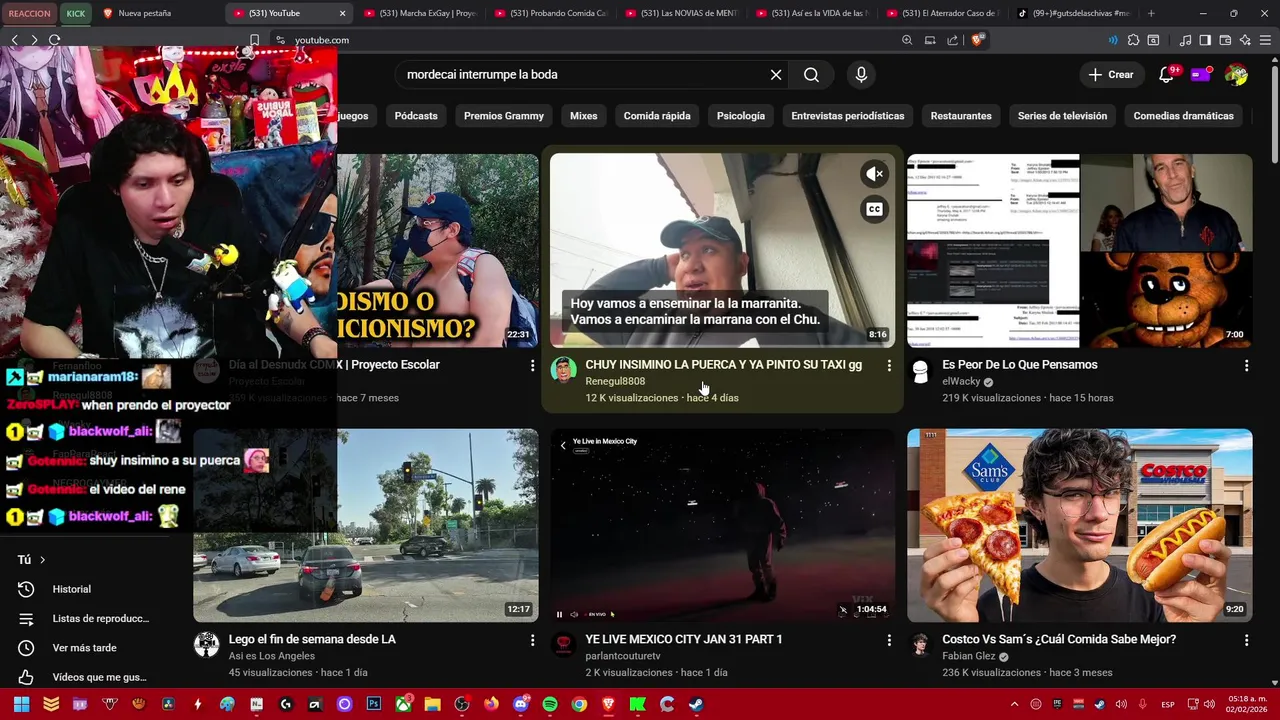Open the Fabian Glez channel link
This screenshot has height=720, width=1280.
(969, 656)
